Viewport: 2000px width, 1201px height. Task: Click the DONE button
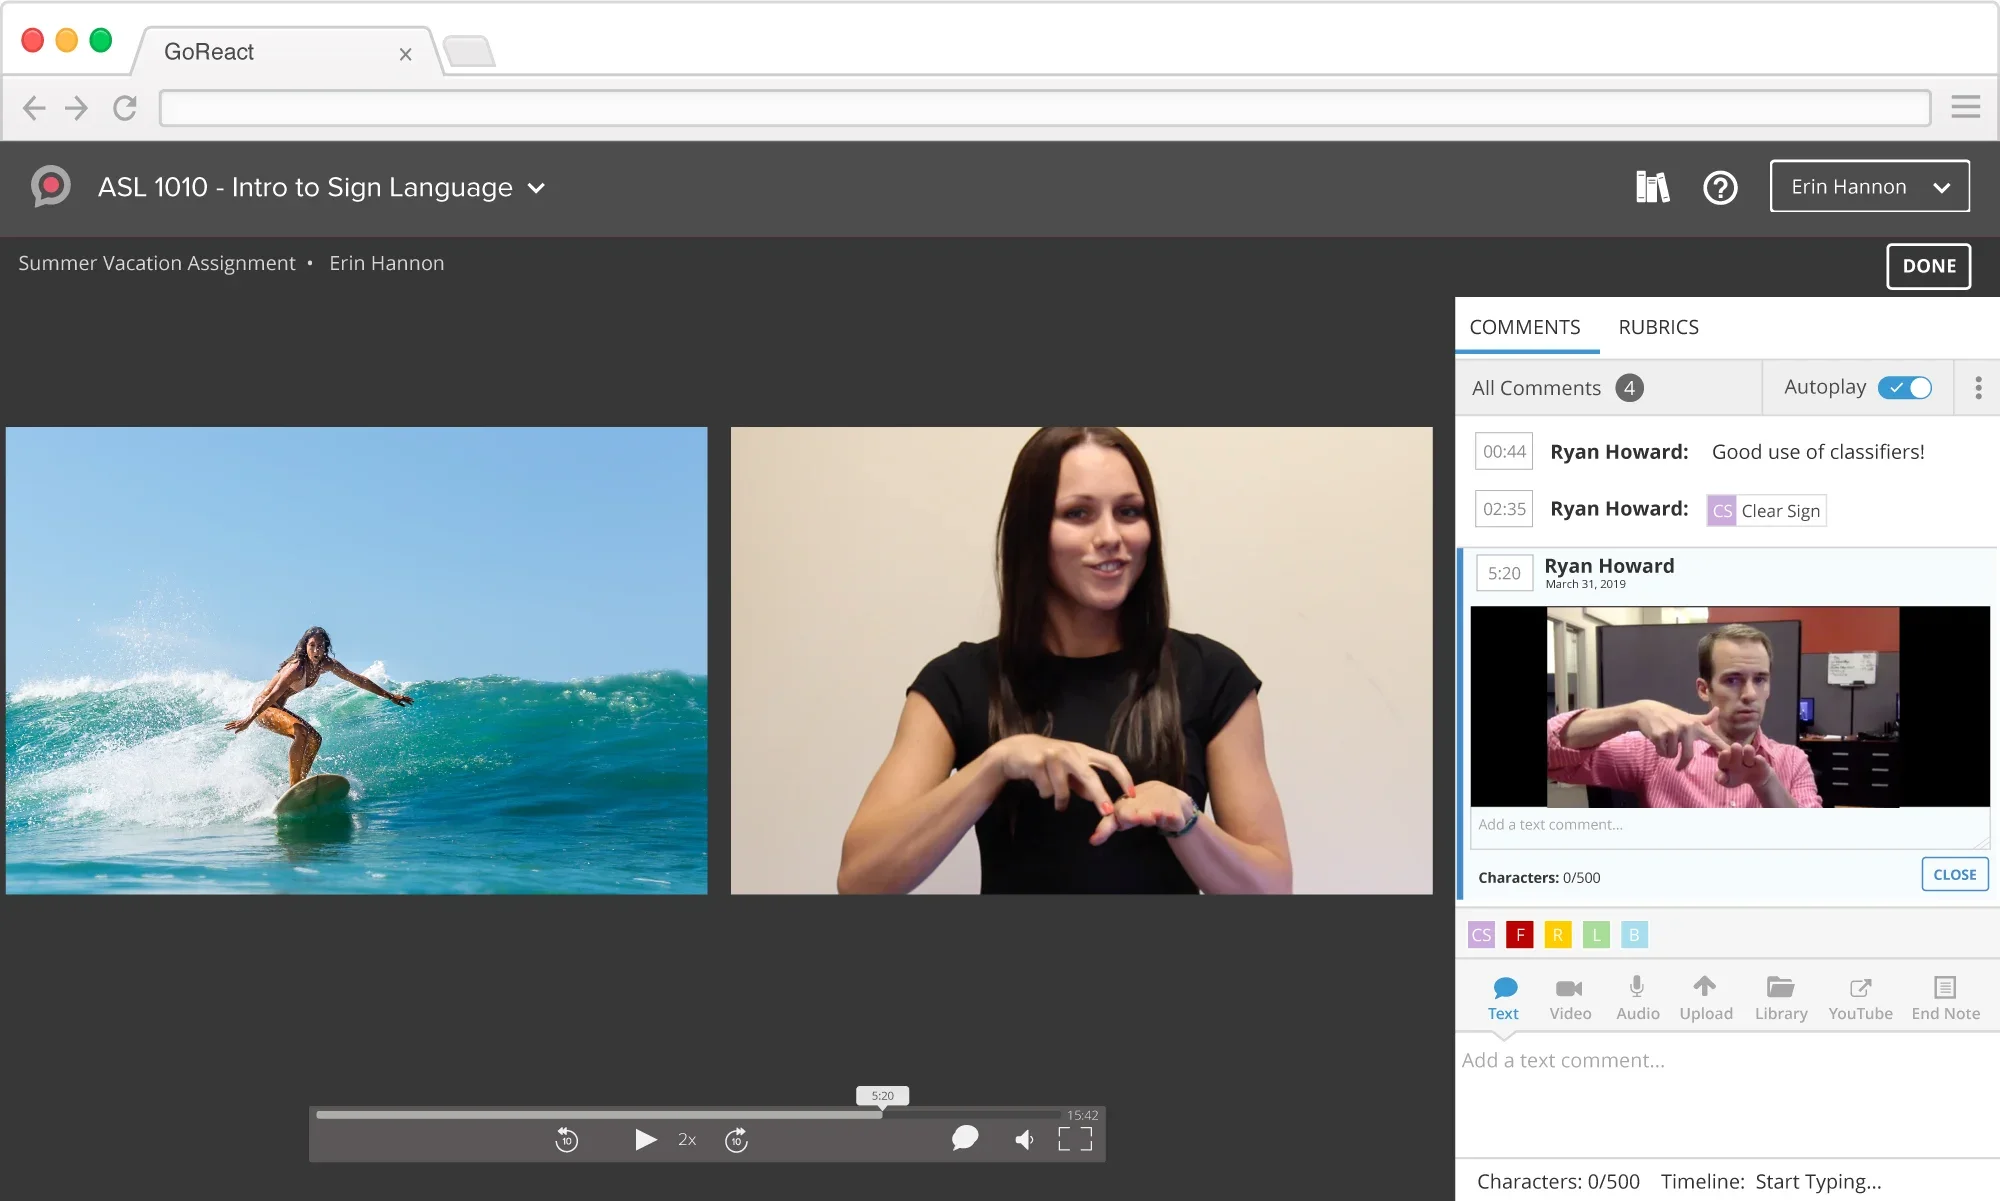(x=1926, y=266)
